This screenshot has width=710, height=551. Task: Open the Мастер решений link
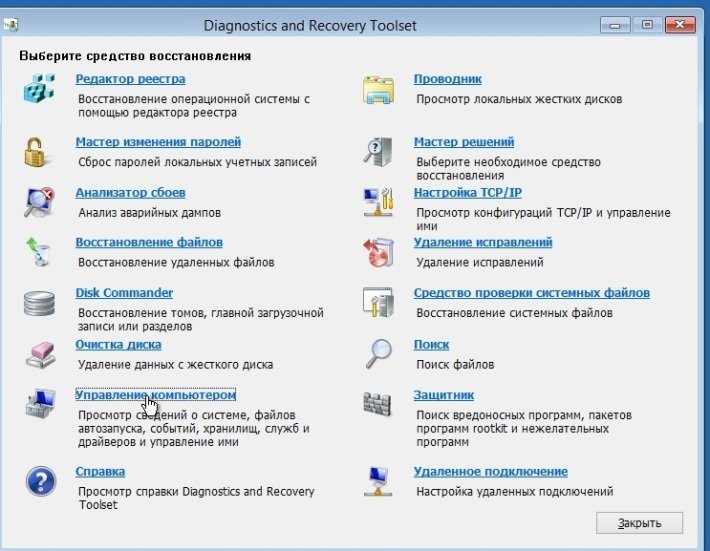(463, 142)
